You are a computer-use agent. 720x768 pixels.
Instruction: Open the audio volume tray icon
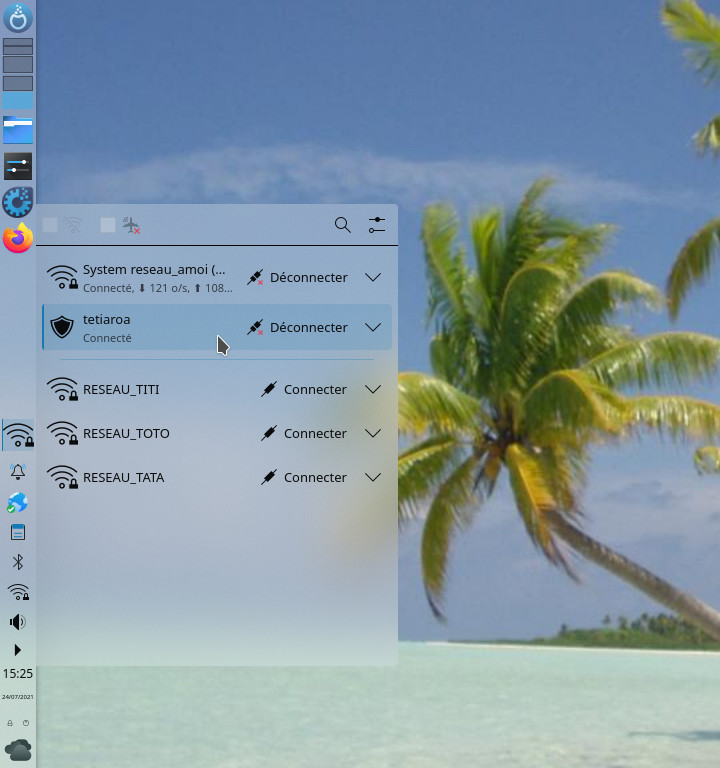(18, 622)
